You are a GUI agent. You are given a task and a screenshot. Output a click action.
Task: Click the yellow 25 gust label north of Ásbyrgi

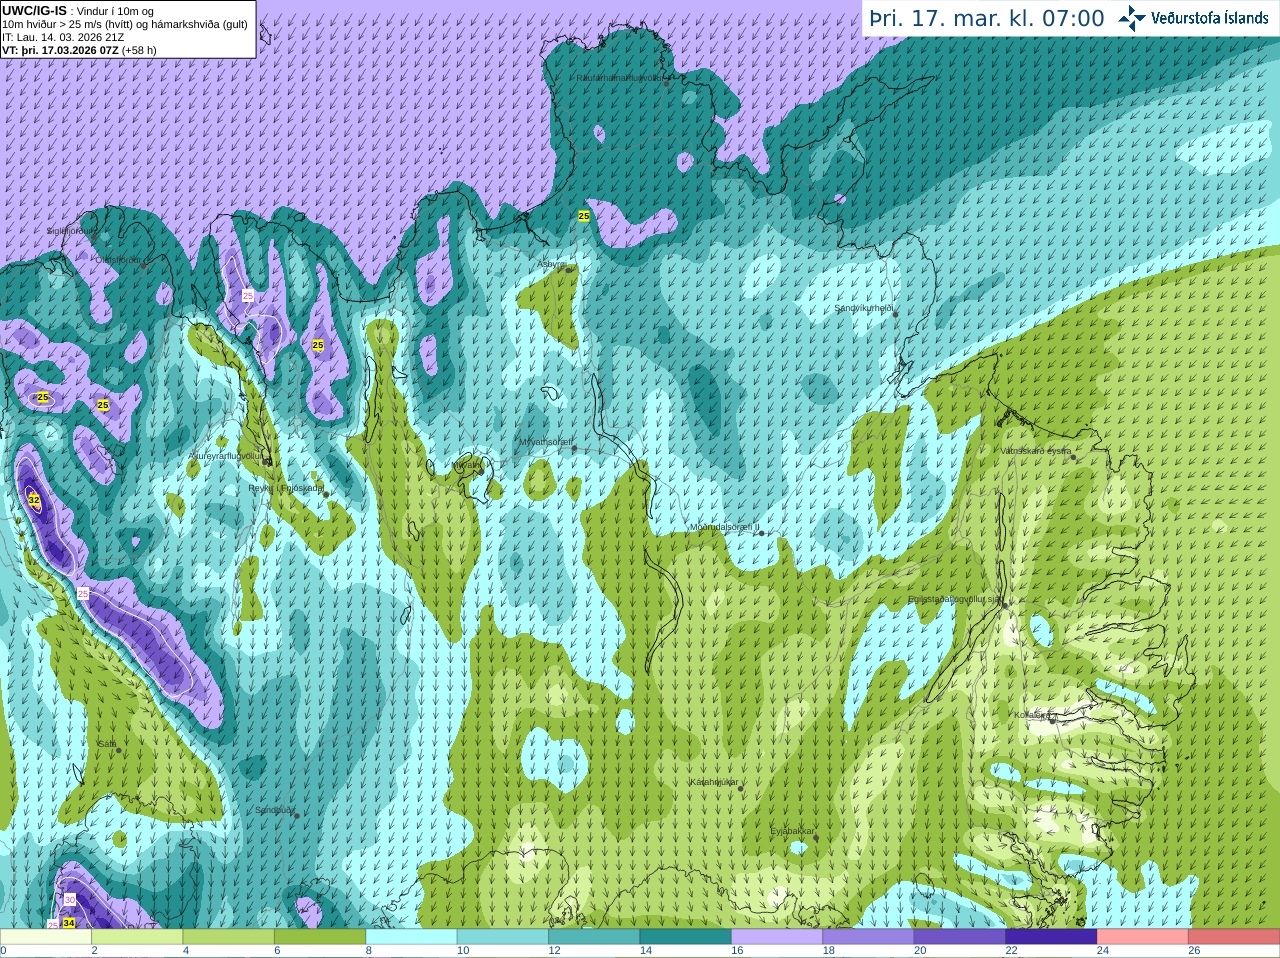tap(584, 215)
